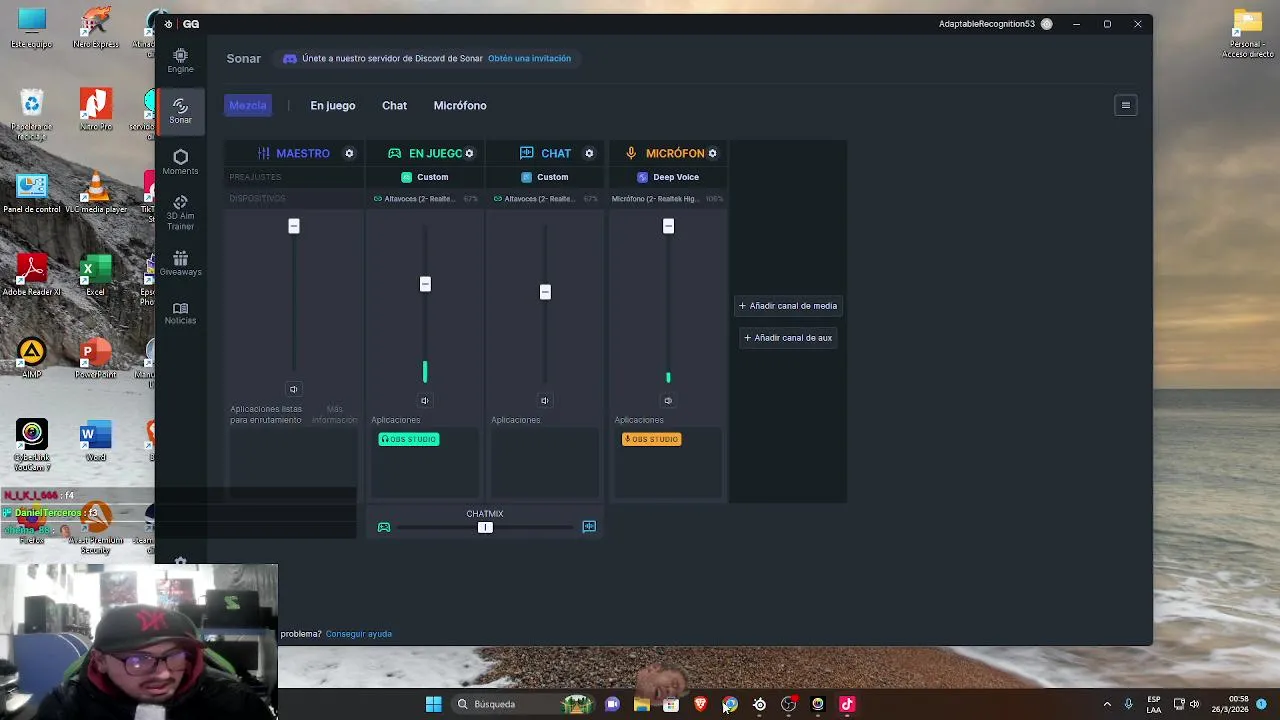Click the ChatMix balance slider handle
The height and width of the screenshot is (720, 1280).
pyautogui.click(x=485, y=527)
